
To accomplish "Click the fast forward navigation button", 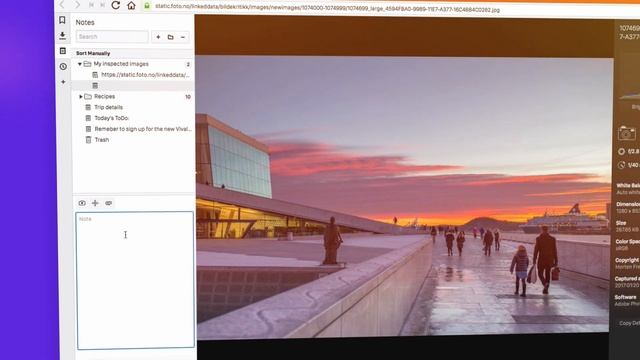I will (103, 5).
